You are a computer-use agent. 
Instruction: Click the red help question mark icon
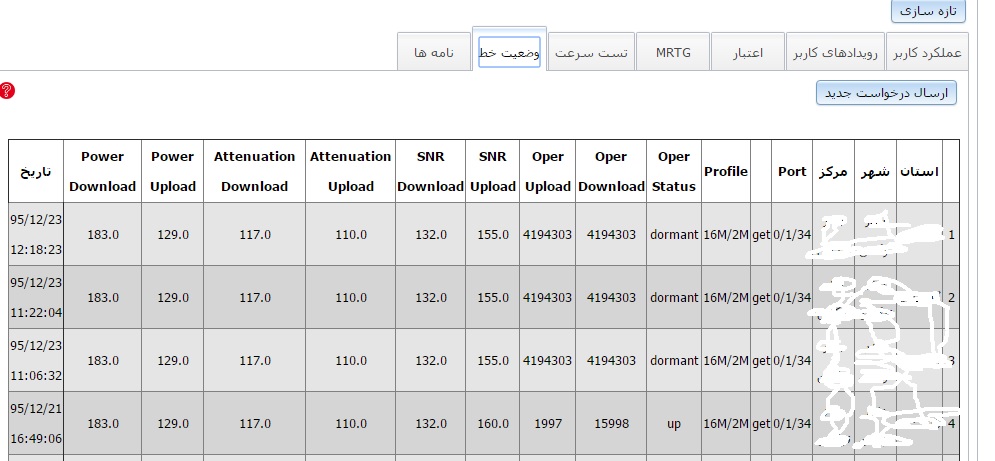click(7, 91)
